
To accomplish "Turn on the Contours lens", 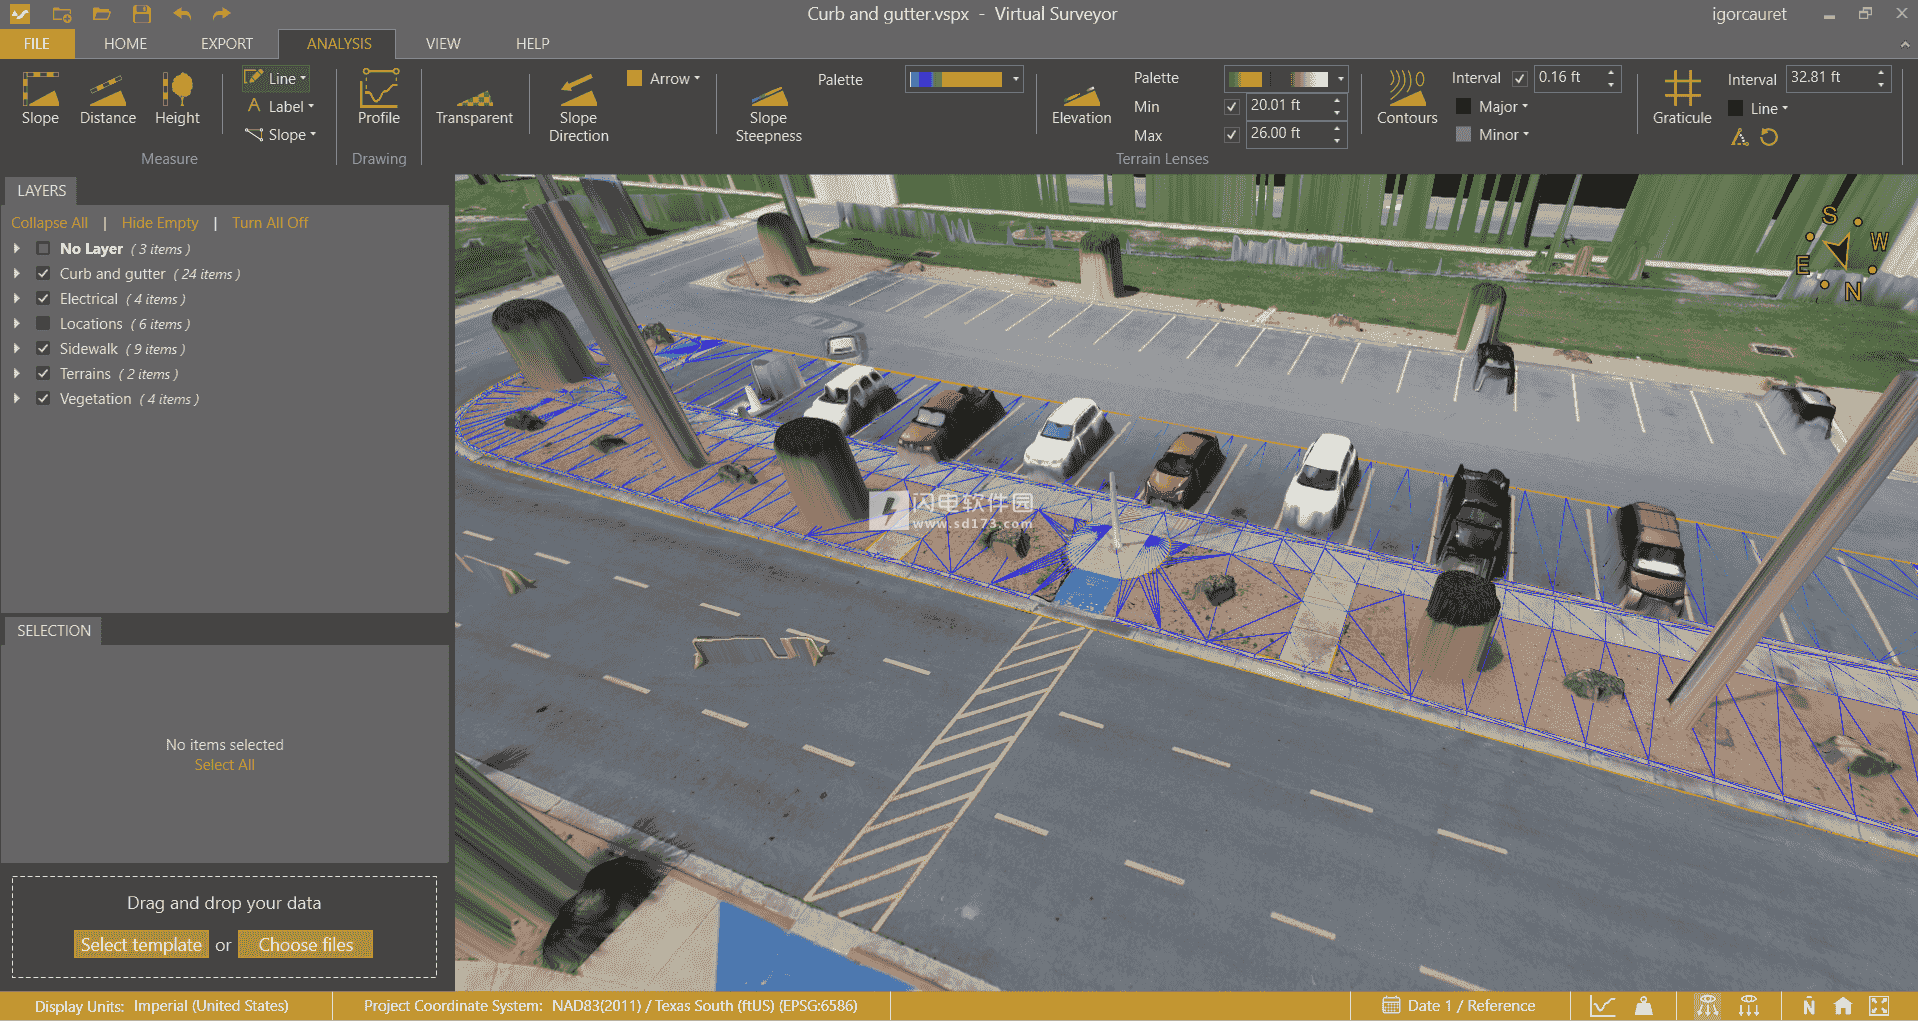I will pyautogui.click(x=1407, y=98).
